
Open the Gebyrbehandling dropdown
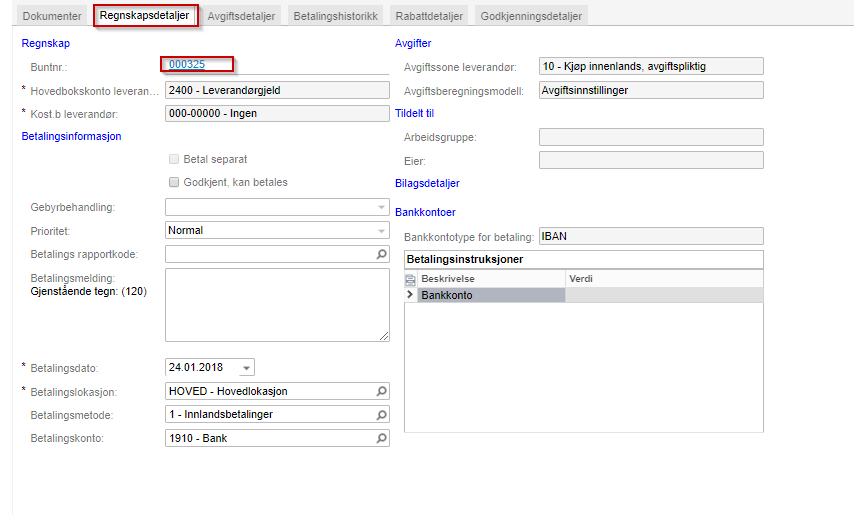pyautogui.click(x=381, y=207)
